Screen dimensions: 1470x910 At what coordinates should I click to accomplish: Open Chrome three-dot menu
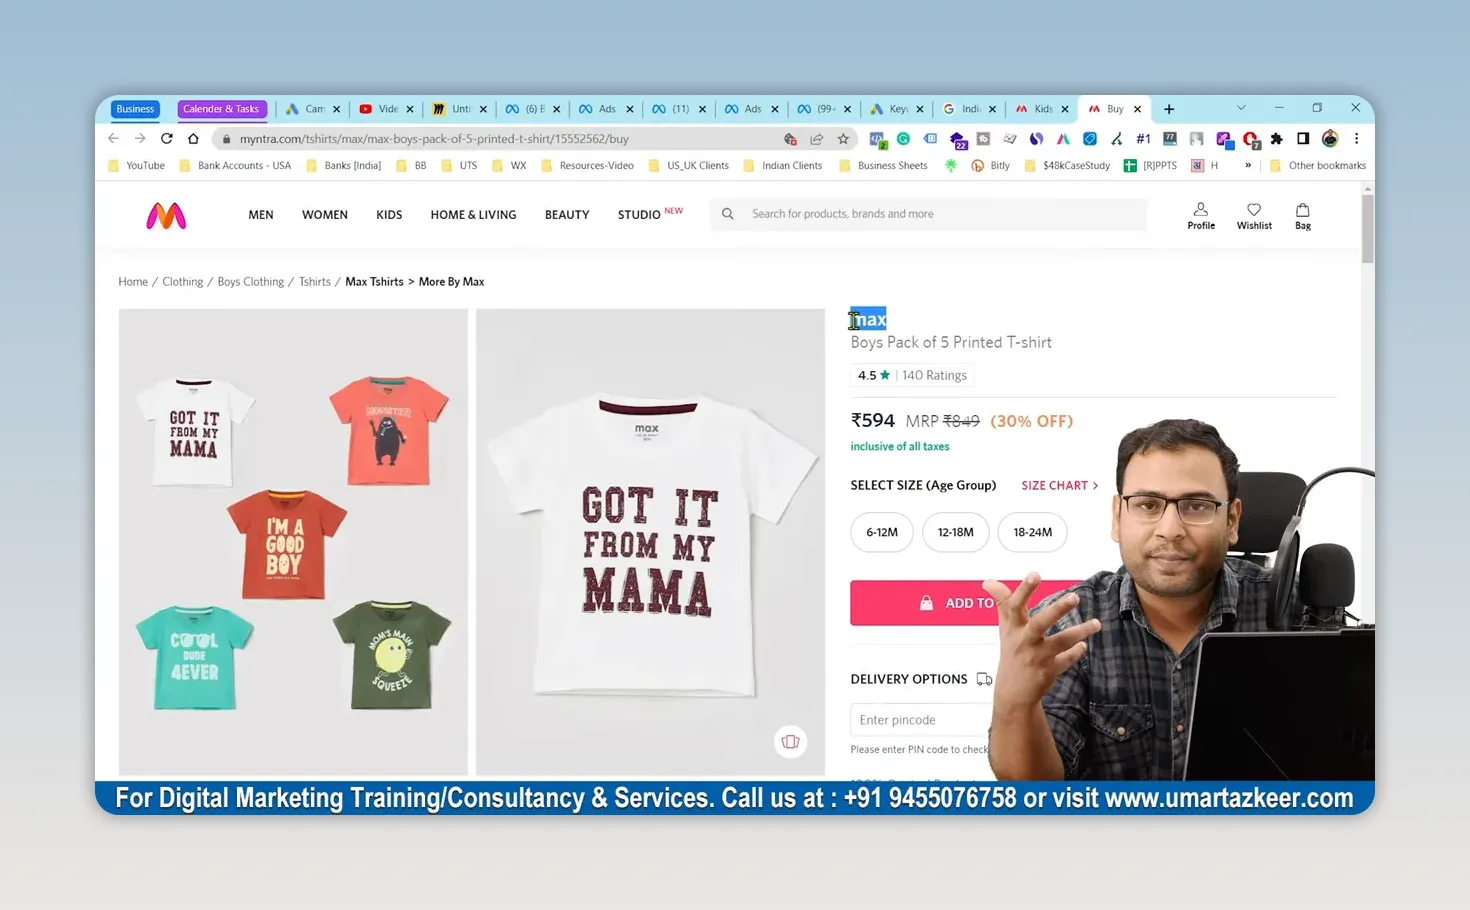[x=1356, y=139]
